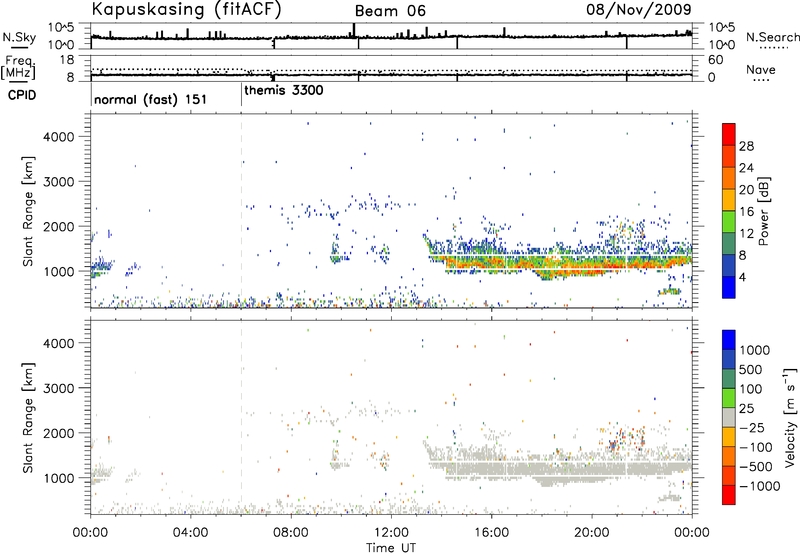
Task: Pick the yellow 16–20 dB Power colorbar segment
Action: click(729, 200)
